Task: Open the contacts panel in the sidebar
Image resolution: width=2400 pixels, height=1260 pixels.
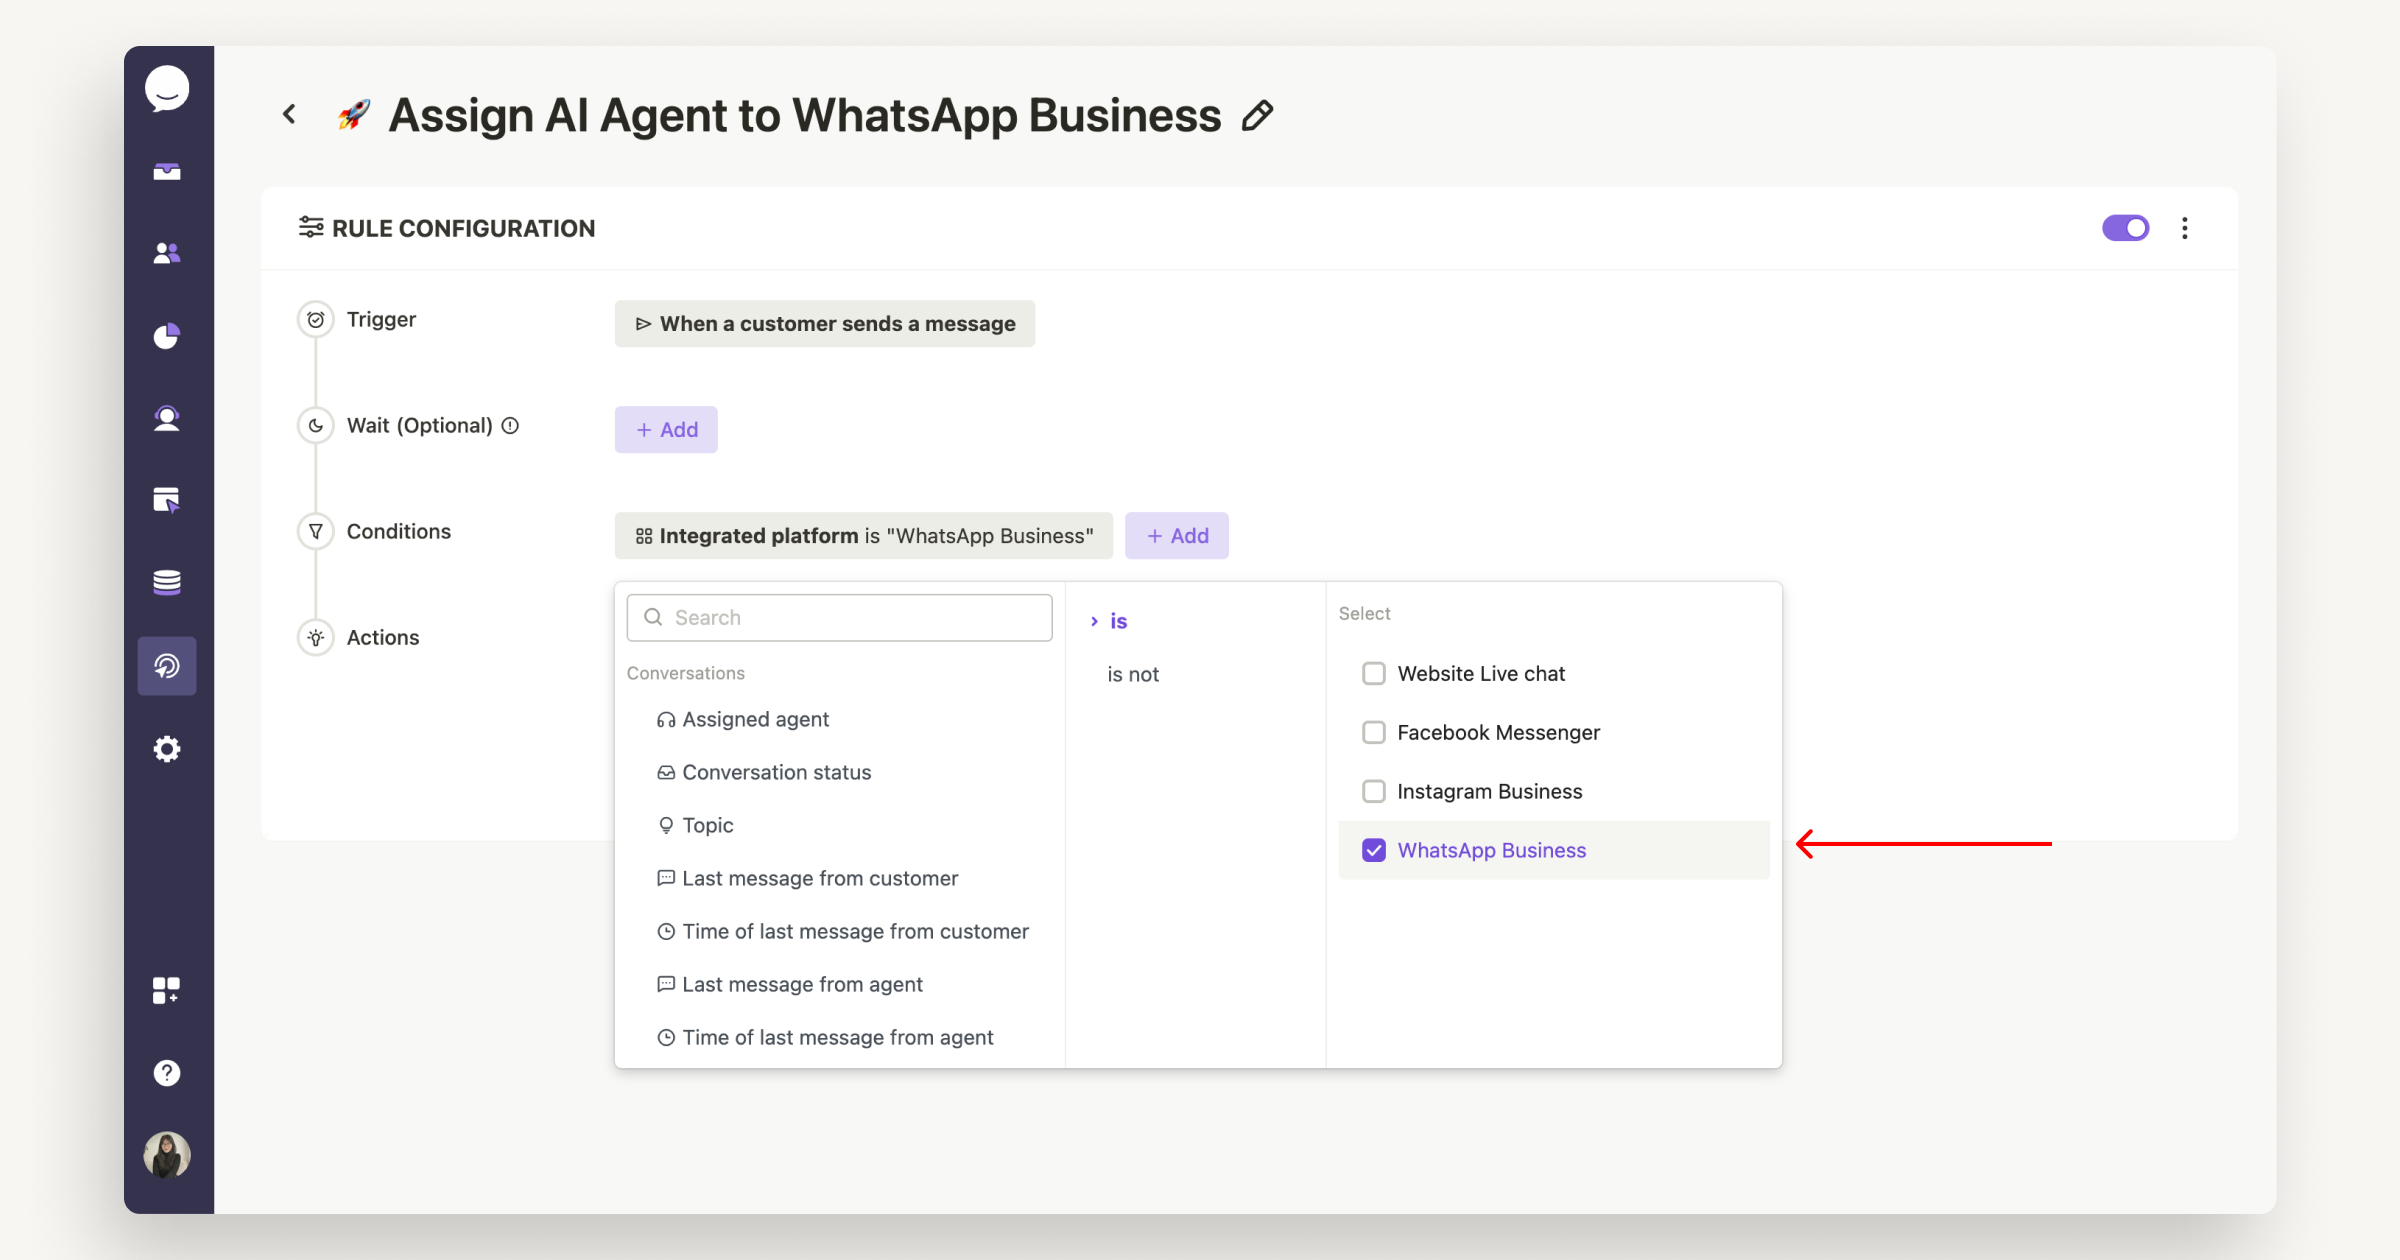Action: [166, 252]
